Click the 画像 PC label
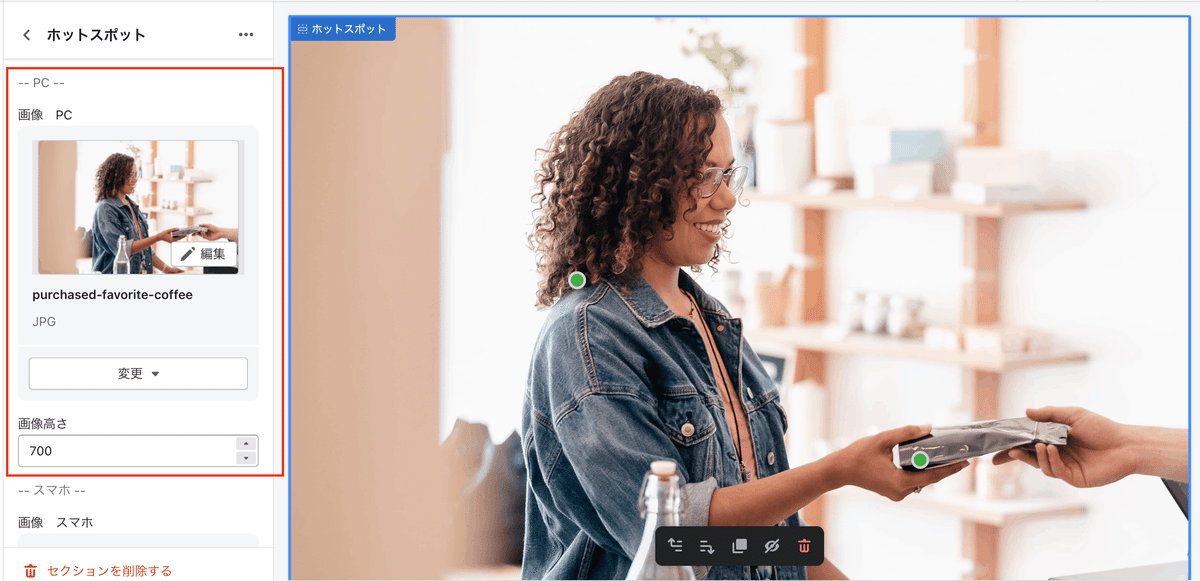 pyautogui.click(x=45, y=115)
